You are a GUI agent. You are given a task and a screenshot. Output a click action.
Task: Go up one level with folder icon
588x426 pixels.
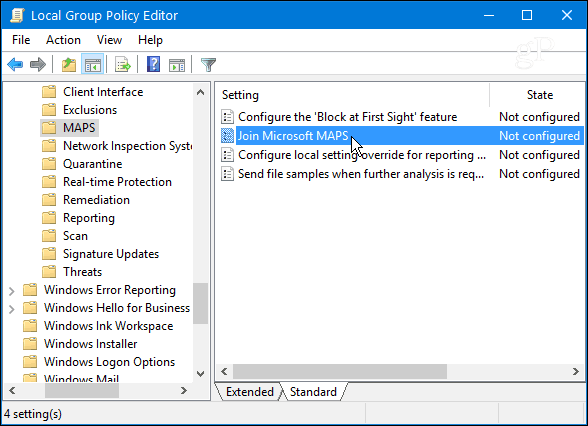(69, 64)
